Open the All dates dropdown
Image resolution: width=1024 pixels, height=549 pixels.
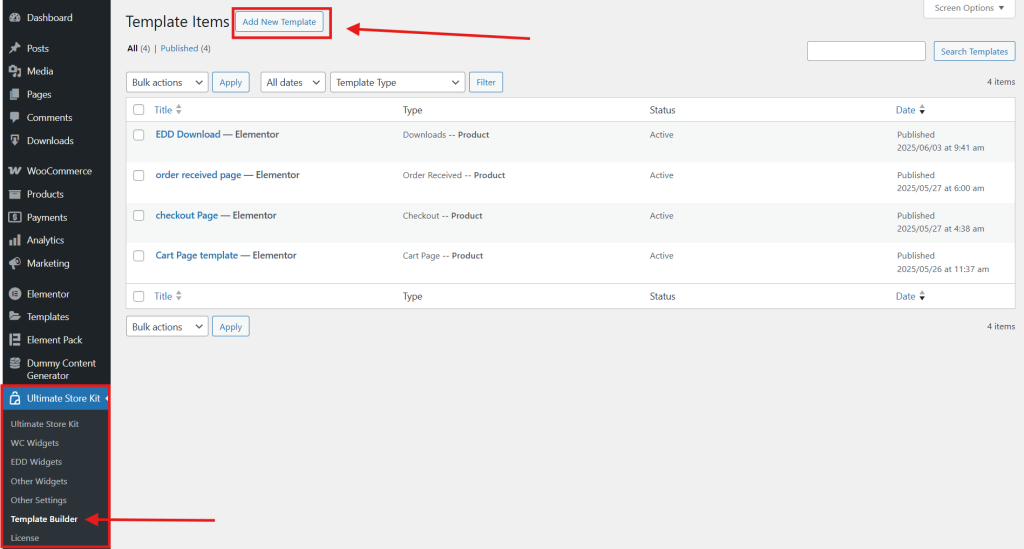(x=293, y=82)
